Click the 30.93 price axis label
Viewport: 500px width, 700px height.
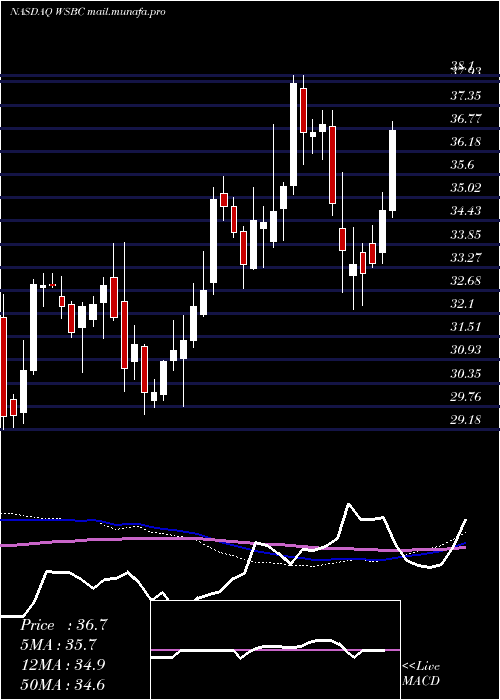point(466,350)
